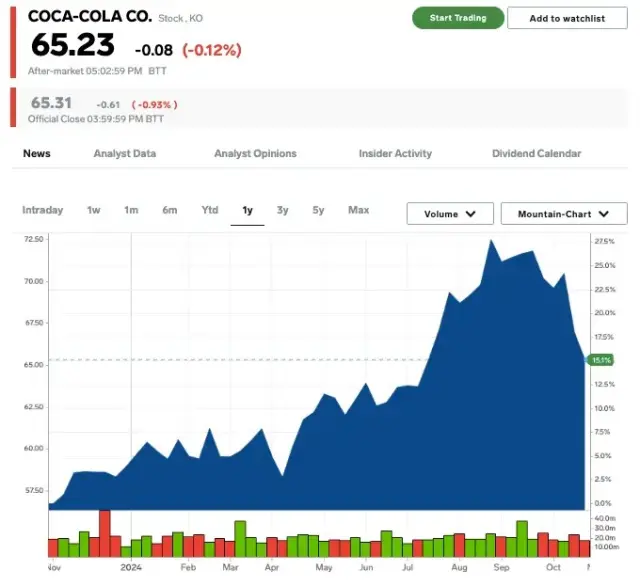The image size is (640, 586).
Task: Open the News tab
Action: tap(37, 154)
